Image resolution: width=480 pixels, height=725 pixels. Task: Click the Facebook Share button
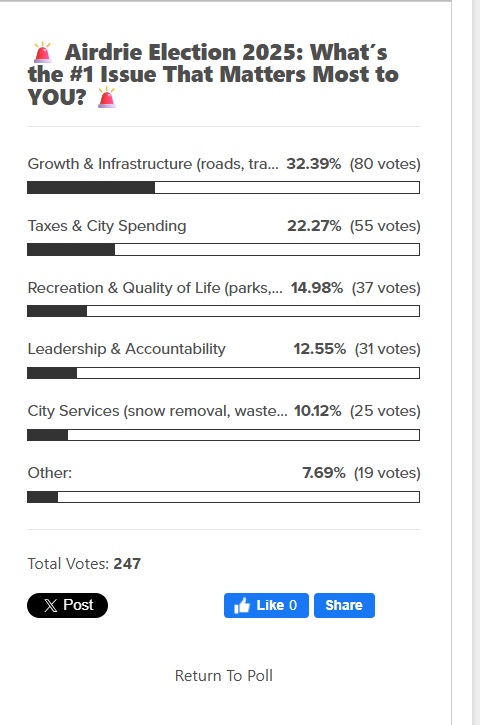click(344, 605)
